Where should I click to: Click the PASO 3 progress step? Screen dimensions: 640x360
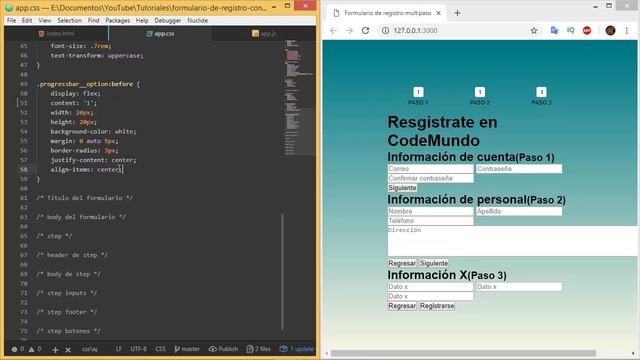pos(542,96)
